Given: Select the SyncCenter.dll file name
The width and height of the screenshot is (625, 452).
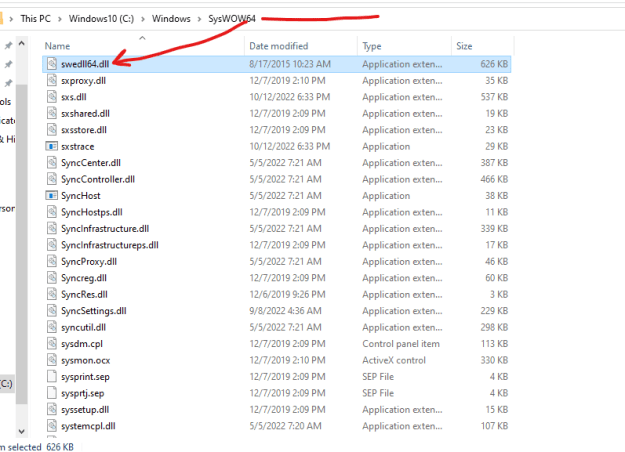Looking at the screenshot, I should coord(91,163).
